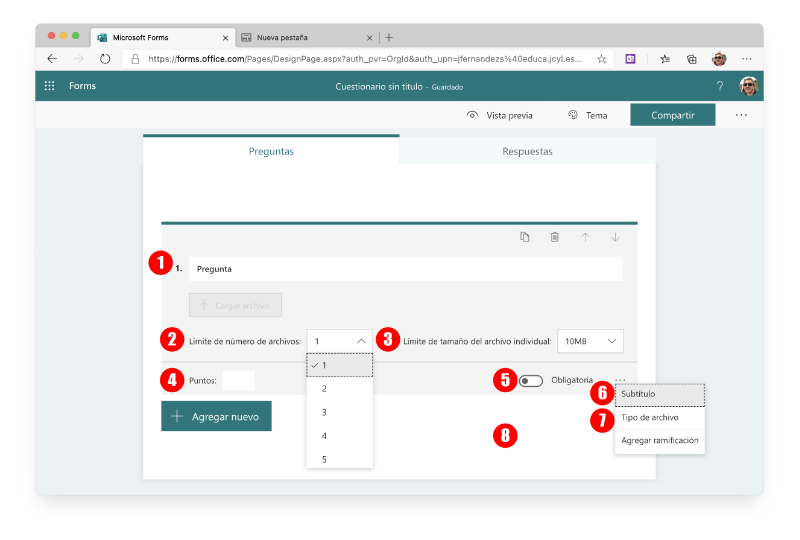Open the help question mark
This screenshot has height=540, width=800.
tap(720, 86)
